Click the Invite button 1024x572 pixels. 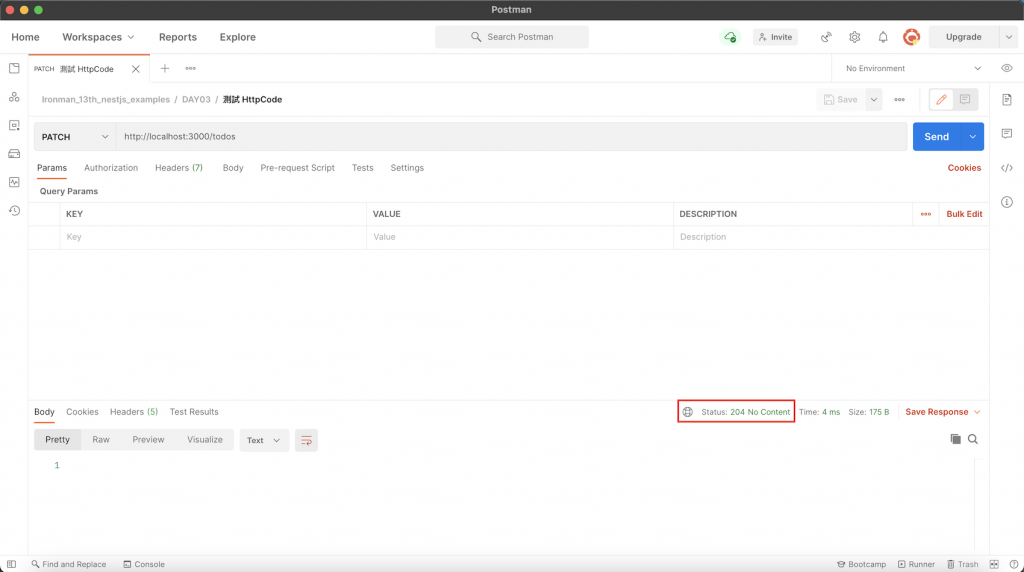pos(775,37)
